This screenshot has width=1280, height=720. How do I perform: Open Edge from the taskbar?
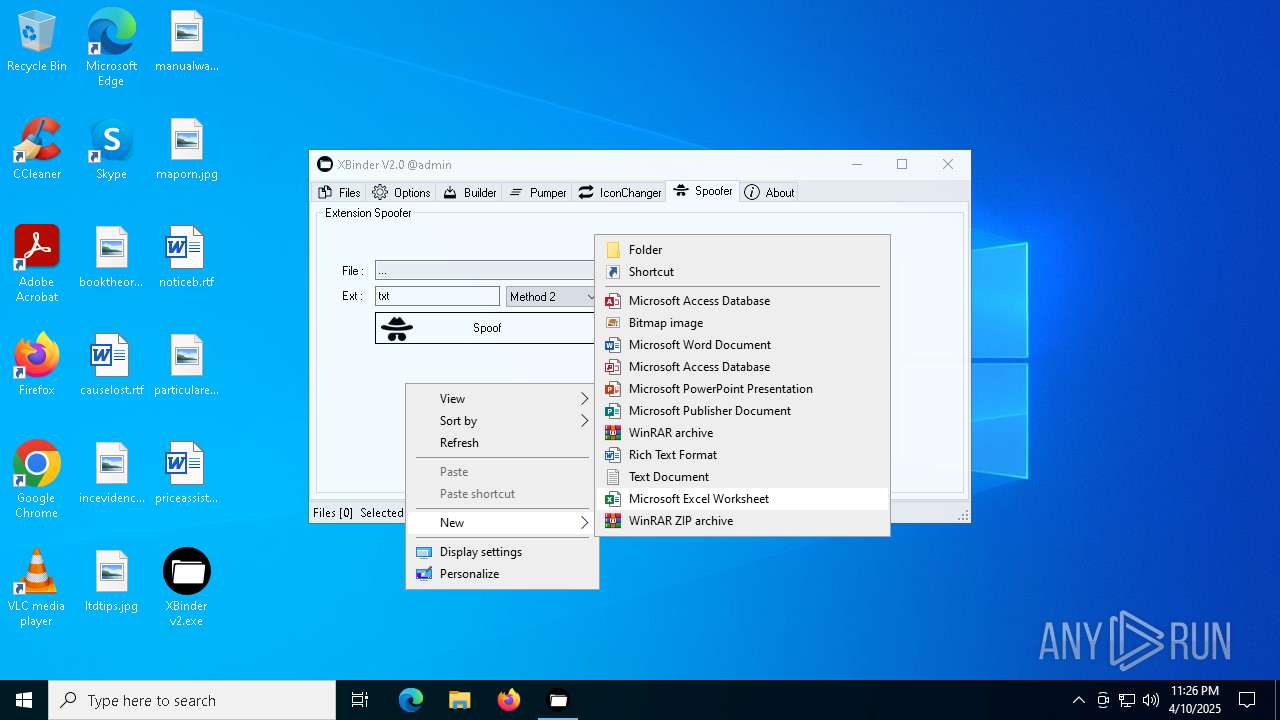click(x=411, y=700)
